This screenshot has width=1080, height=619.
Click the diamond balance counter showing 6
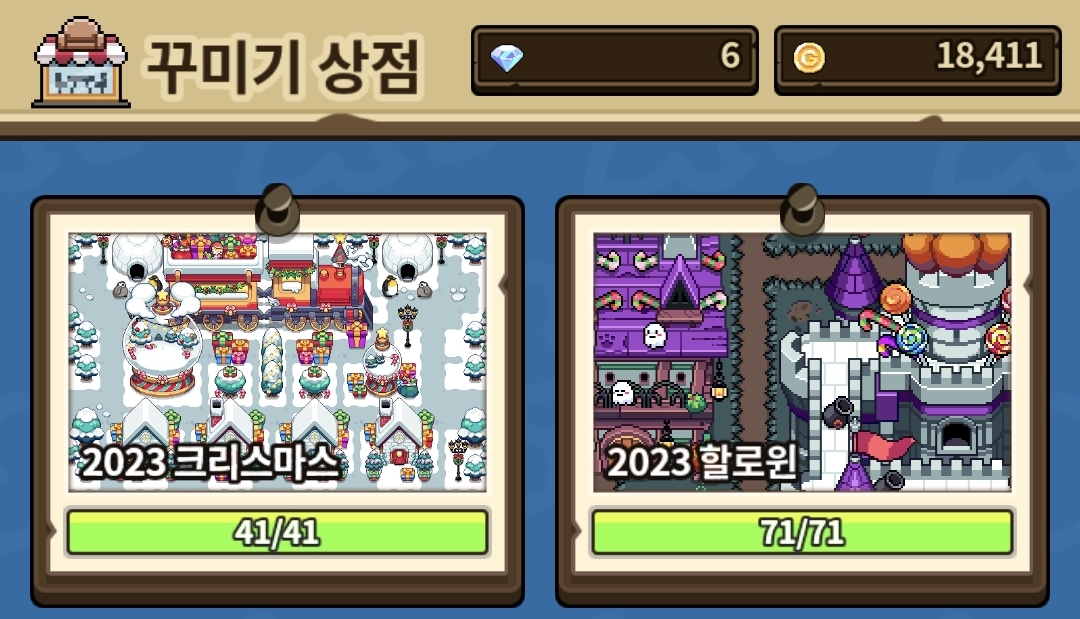pyautogui.click(x=614, y=60)
